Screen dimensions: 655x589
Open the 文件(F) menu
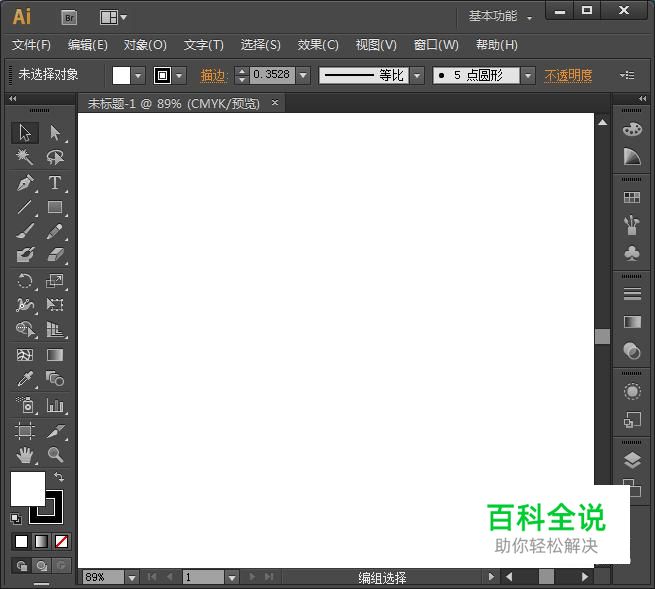tap(31, 45)
